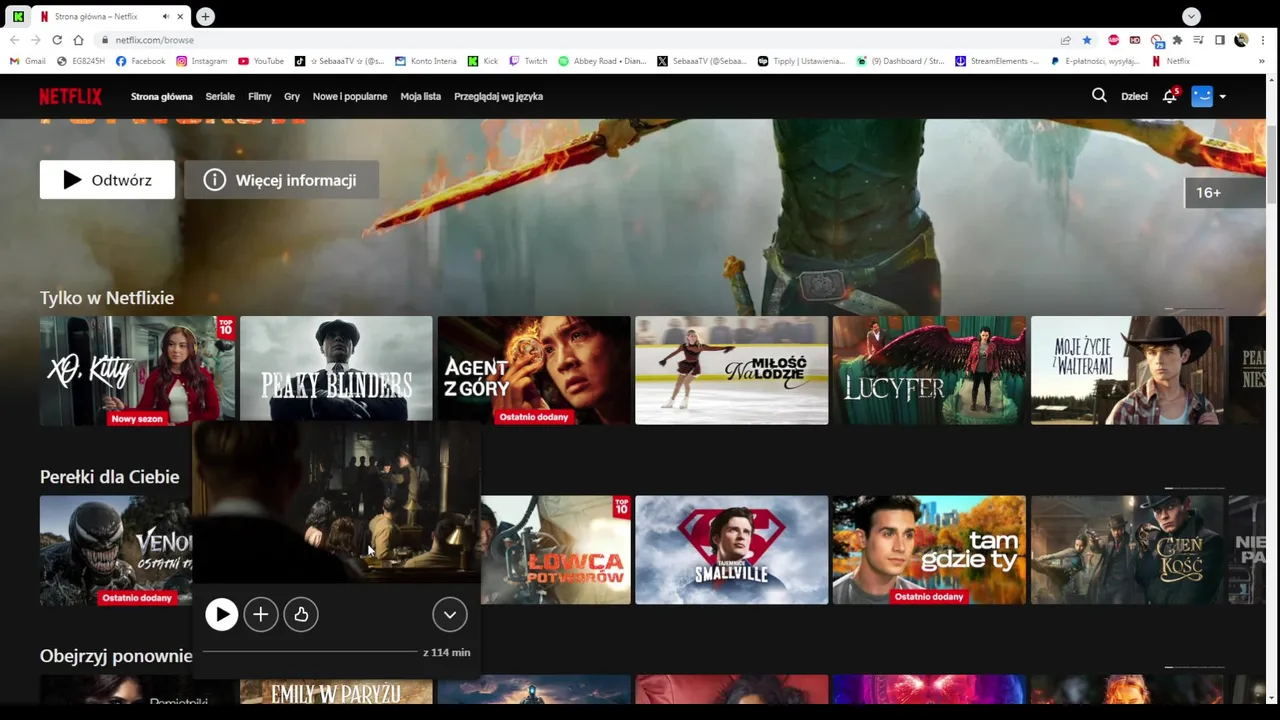Go back with browser back arrow
This screenshot has width=1280, height=720.
[x=14, y=40]
